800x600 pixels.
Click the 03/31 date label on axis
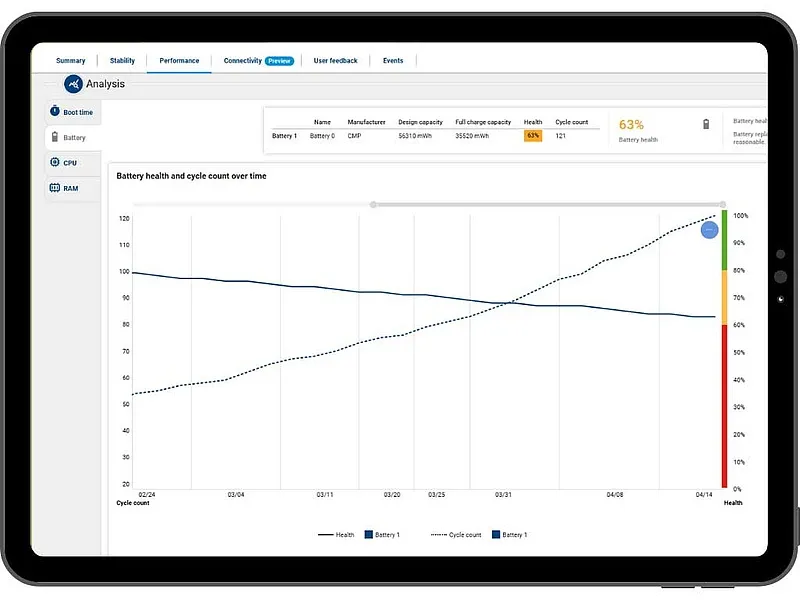tap(503, 495)
